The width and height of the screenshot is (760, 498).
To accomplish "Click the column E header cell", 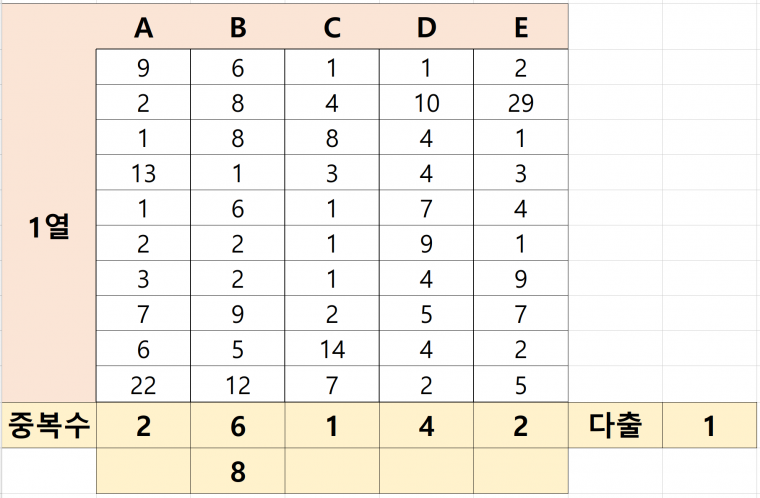I will point(521,29).
